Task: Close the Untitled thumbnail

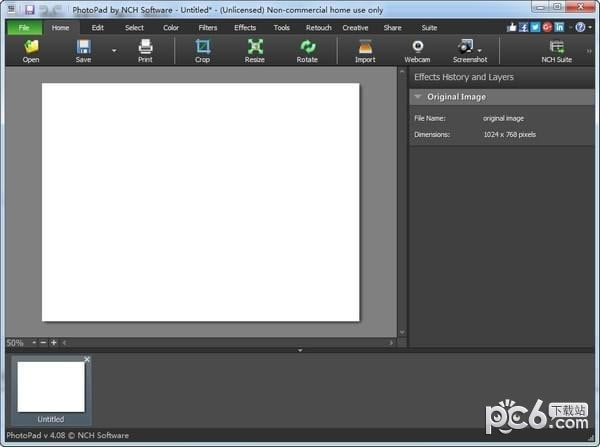Action: [87, 359]
